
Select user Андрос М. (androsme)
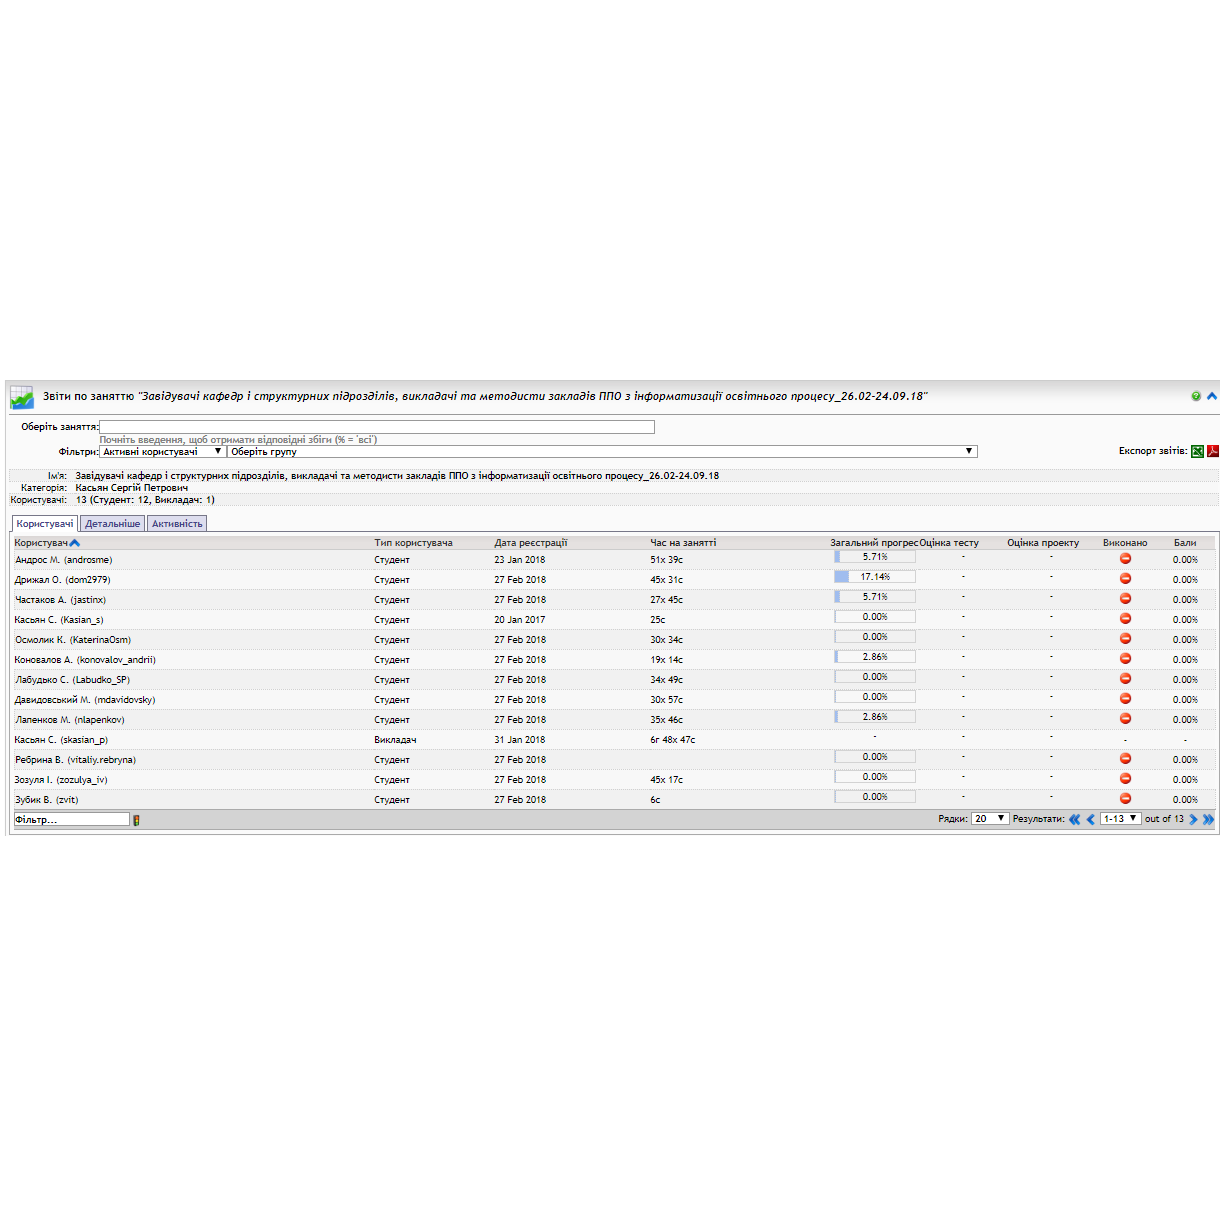click(x=63, y=560)
